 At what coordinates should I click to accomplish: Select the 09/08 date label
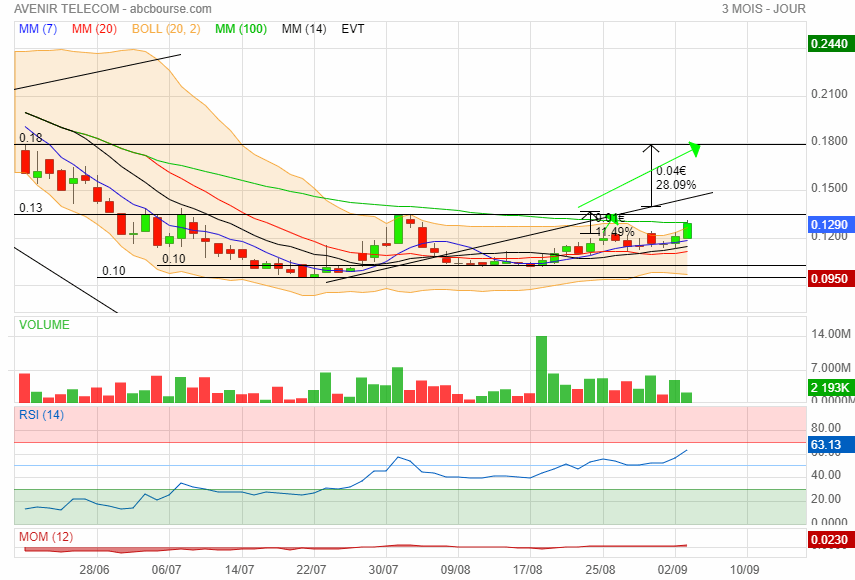[x=455, y=570]
